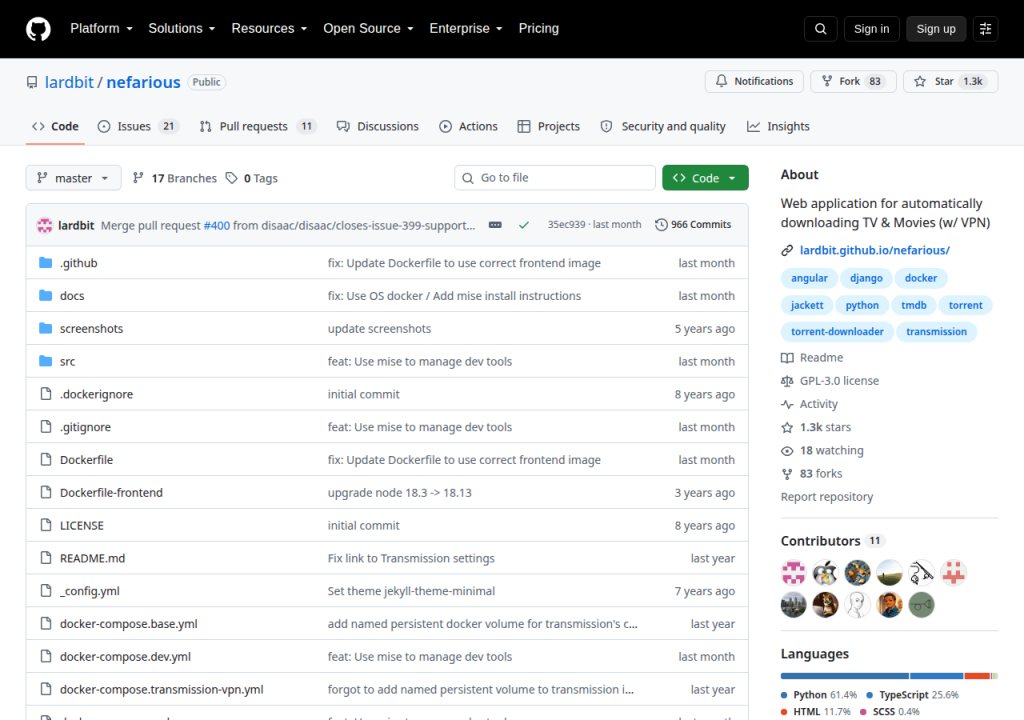
Task: Click the link chain icon beside website URL
Action: pyautogui.click(x=787, y=250)
